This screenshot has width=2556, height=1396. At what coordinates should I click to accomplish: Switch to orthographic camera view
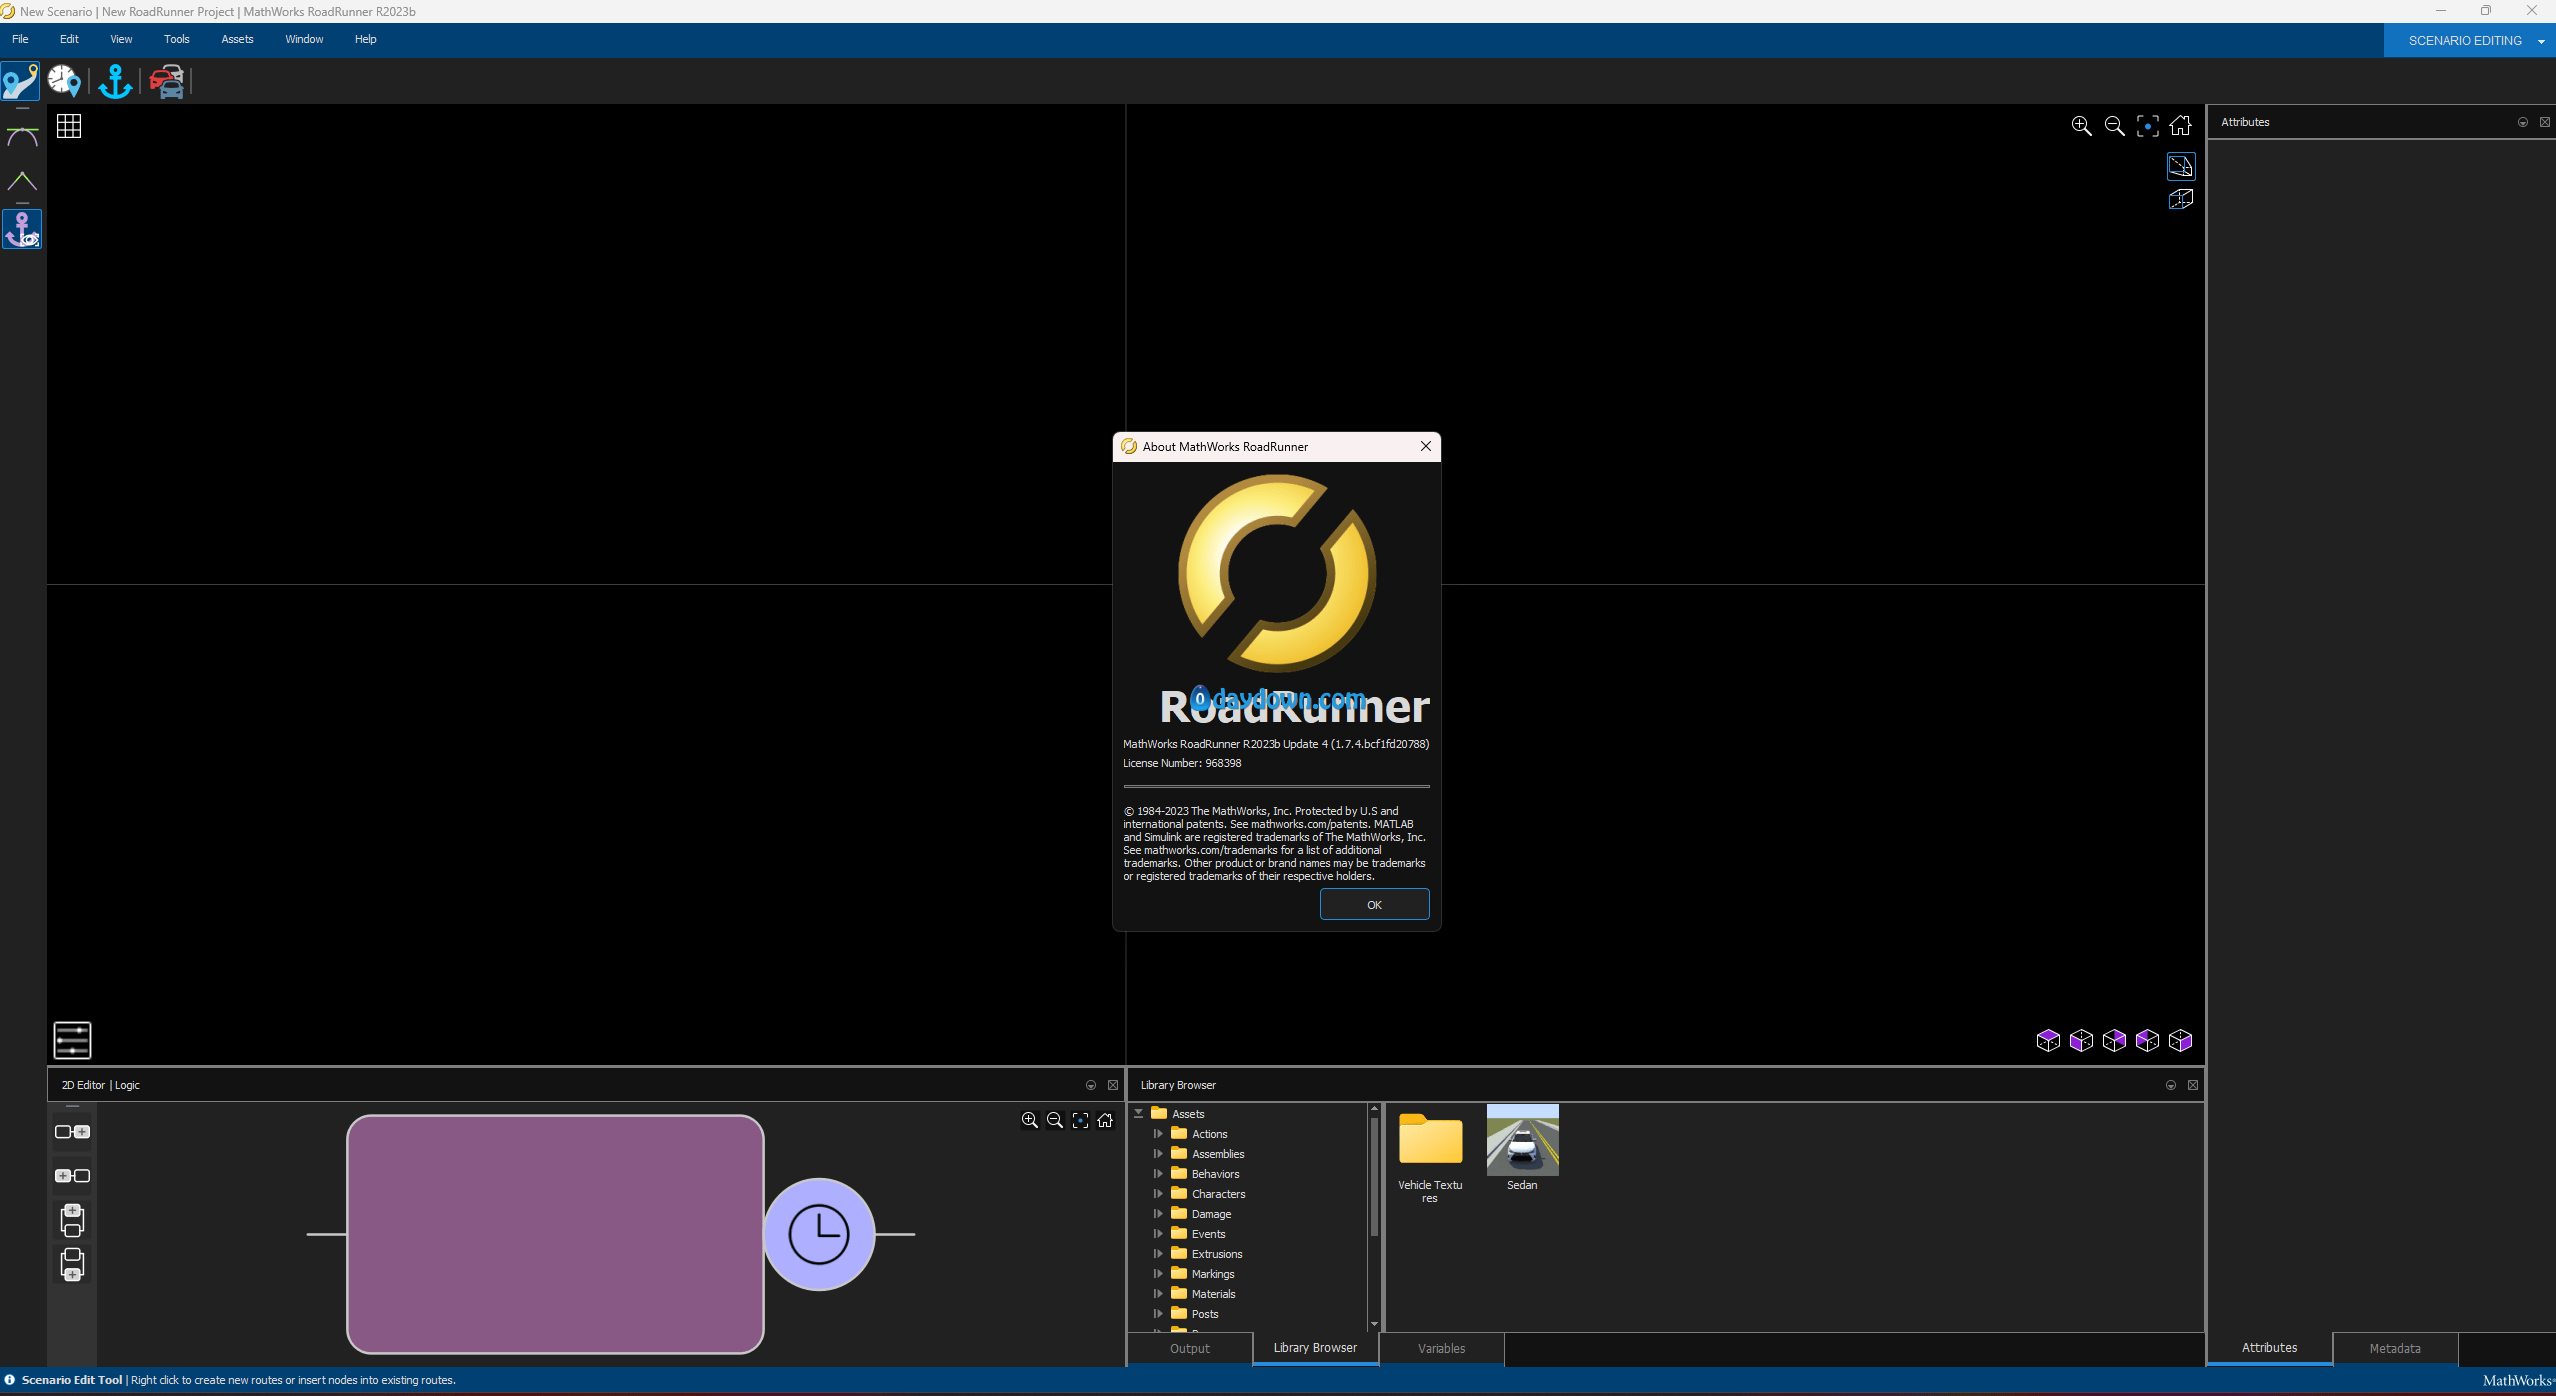pyautogui.click(x=2181, y=200)
